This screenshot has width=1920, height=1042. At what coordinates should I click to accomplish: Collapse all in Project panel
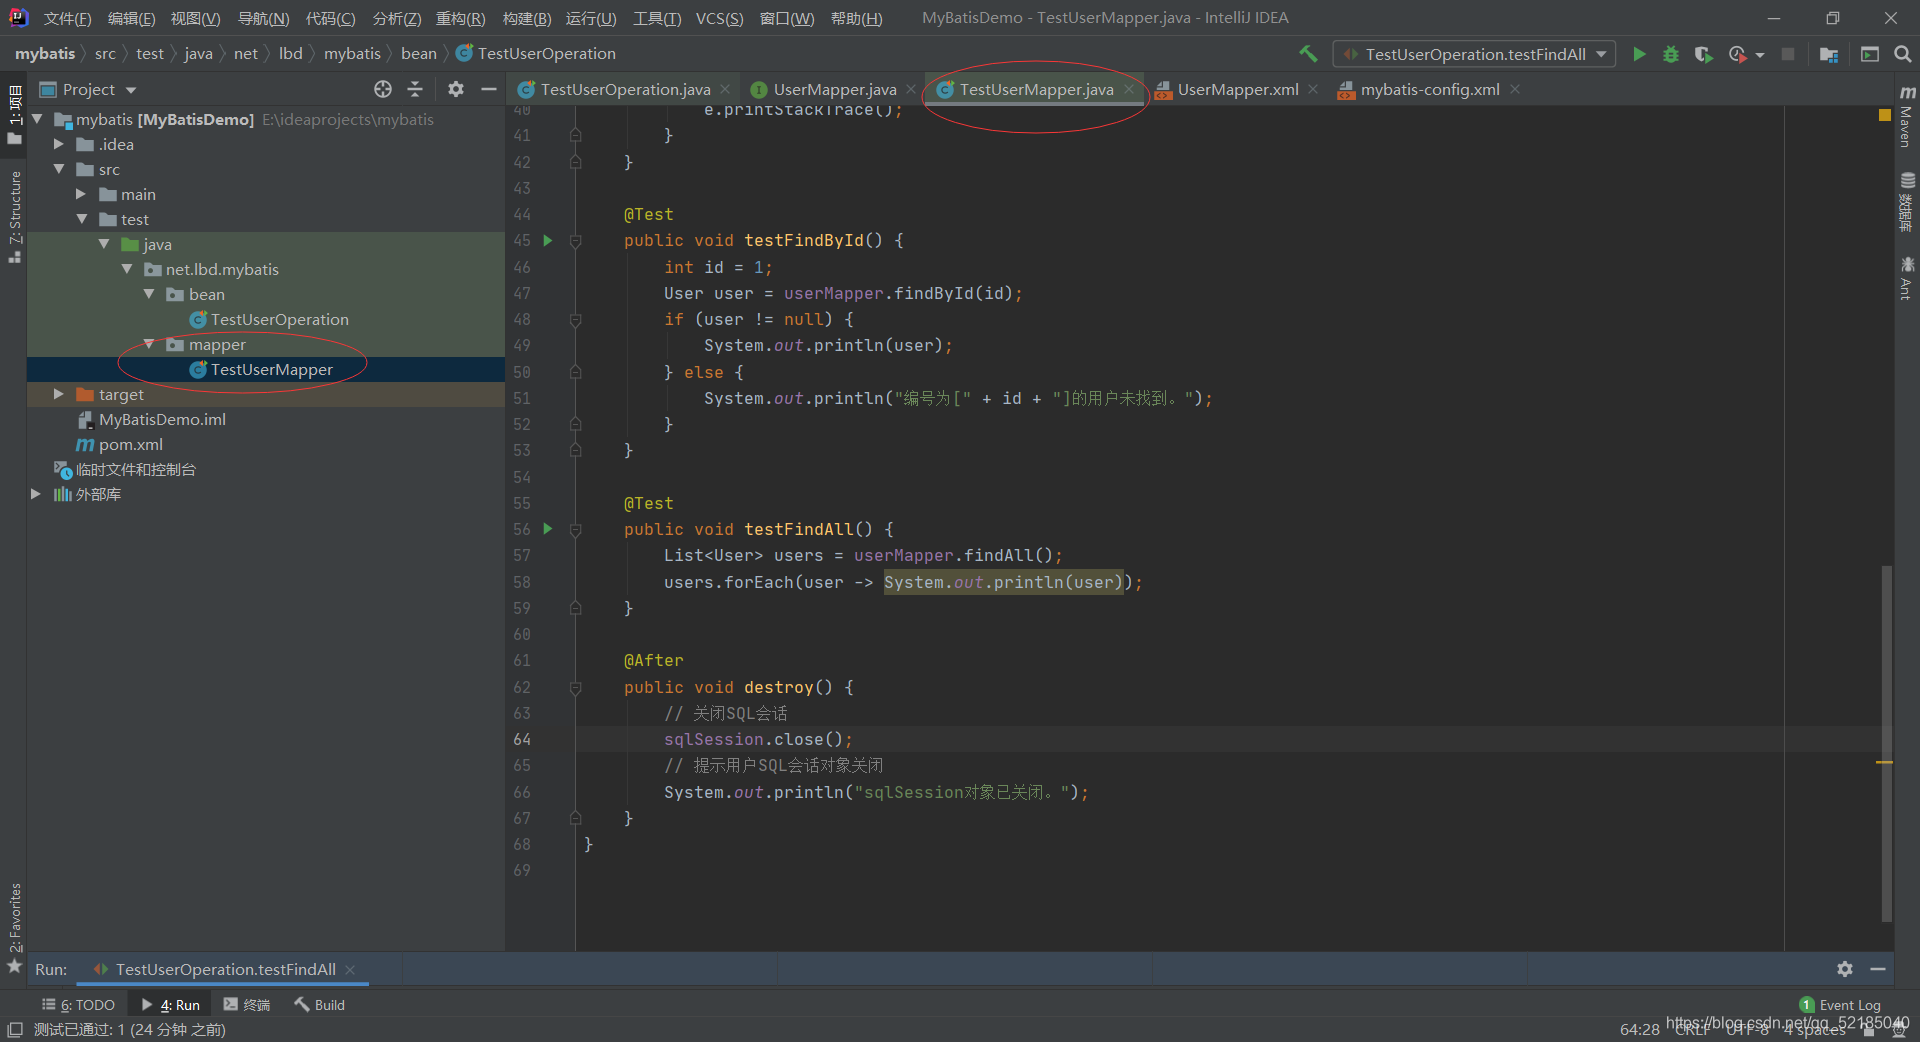click(x=415, y=89)
